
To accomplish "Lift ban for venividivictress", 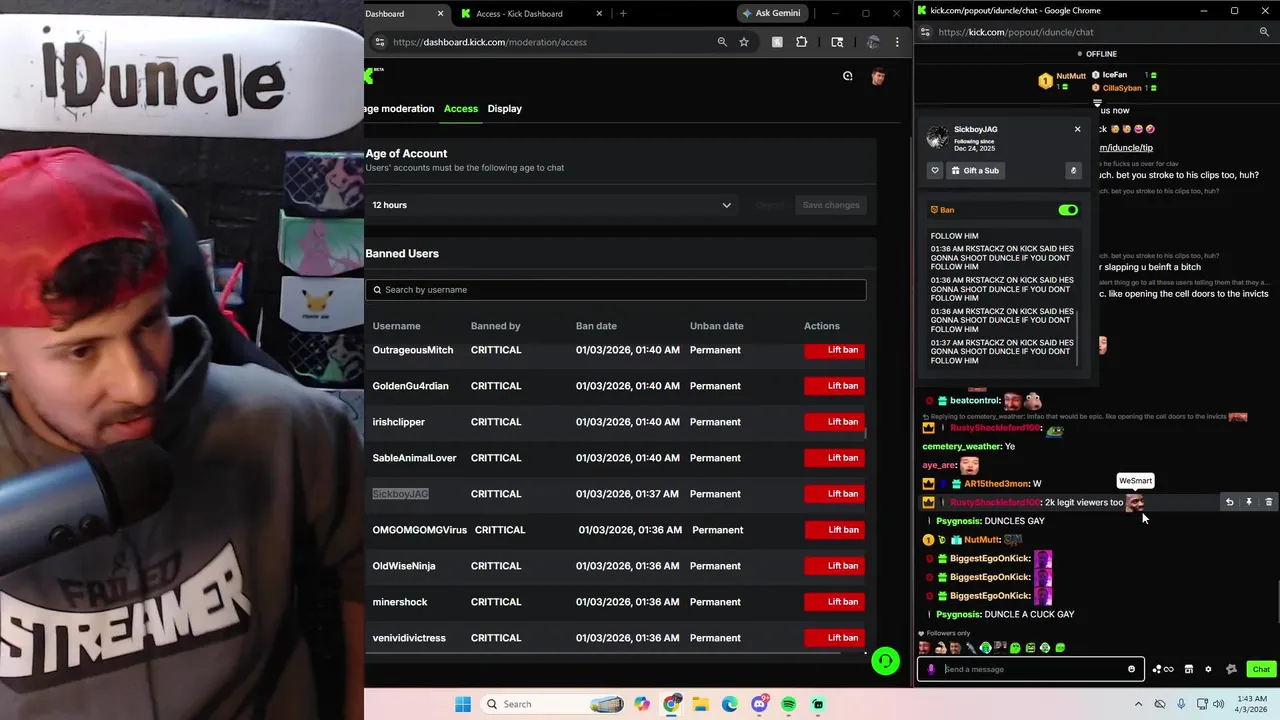I will [x=834, y=638].
